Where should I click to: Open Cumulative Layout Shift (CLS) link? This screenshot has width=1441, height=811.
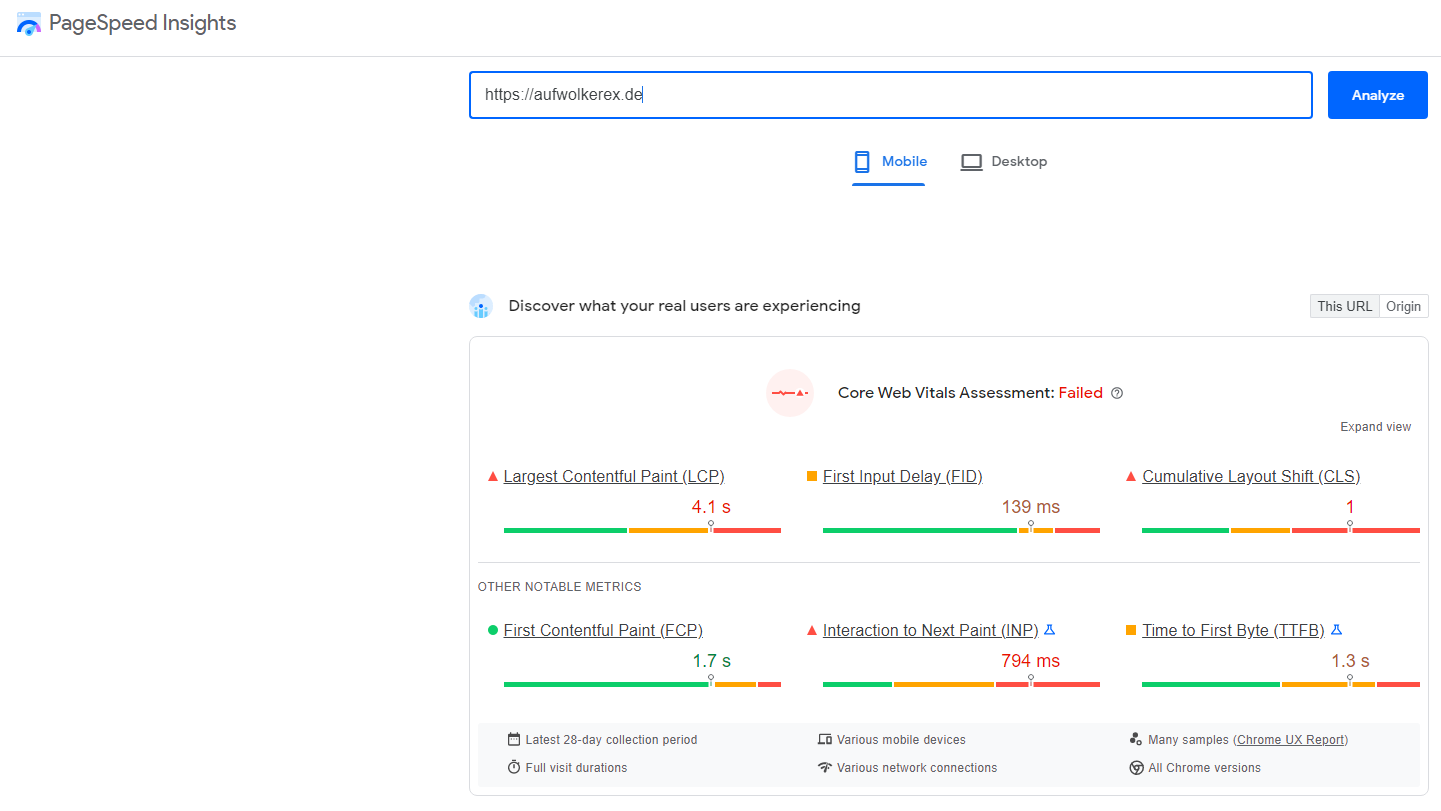point(1251,476)
